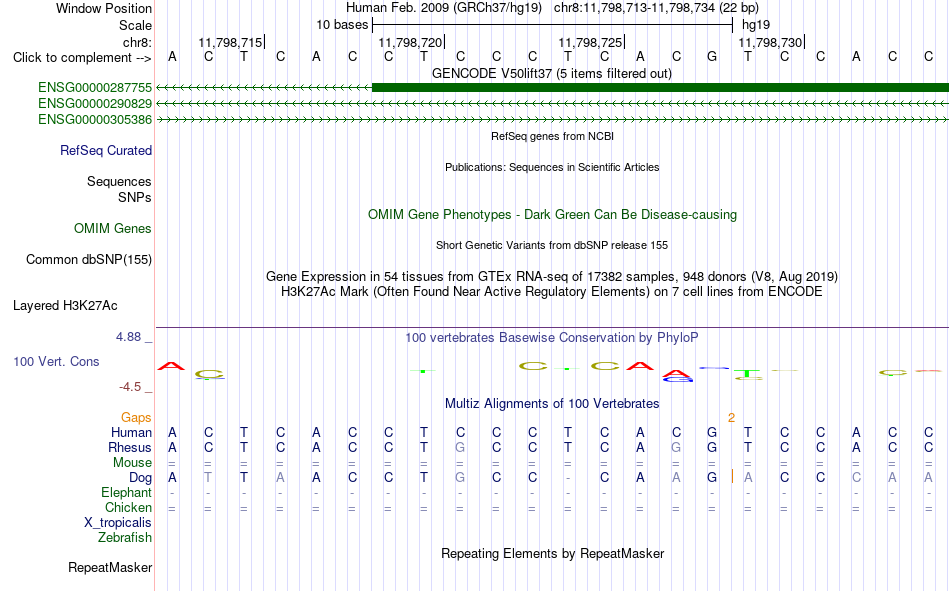Image resolution: width=950 pixels, height=591 pixels.
Task: Click the ENSG00000287755 gene label
Action: coord(95,88)
